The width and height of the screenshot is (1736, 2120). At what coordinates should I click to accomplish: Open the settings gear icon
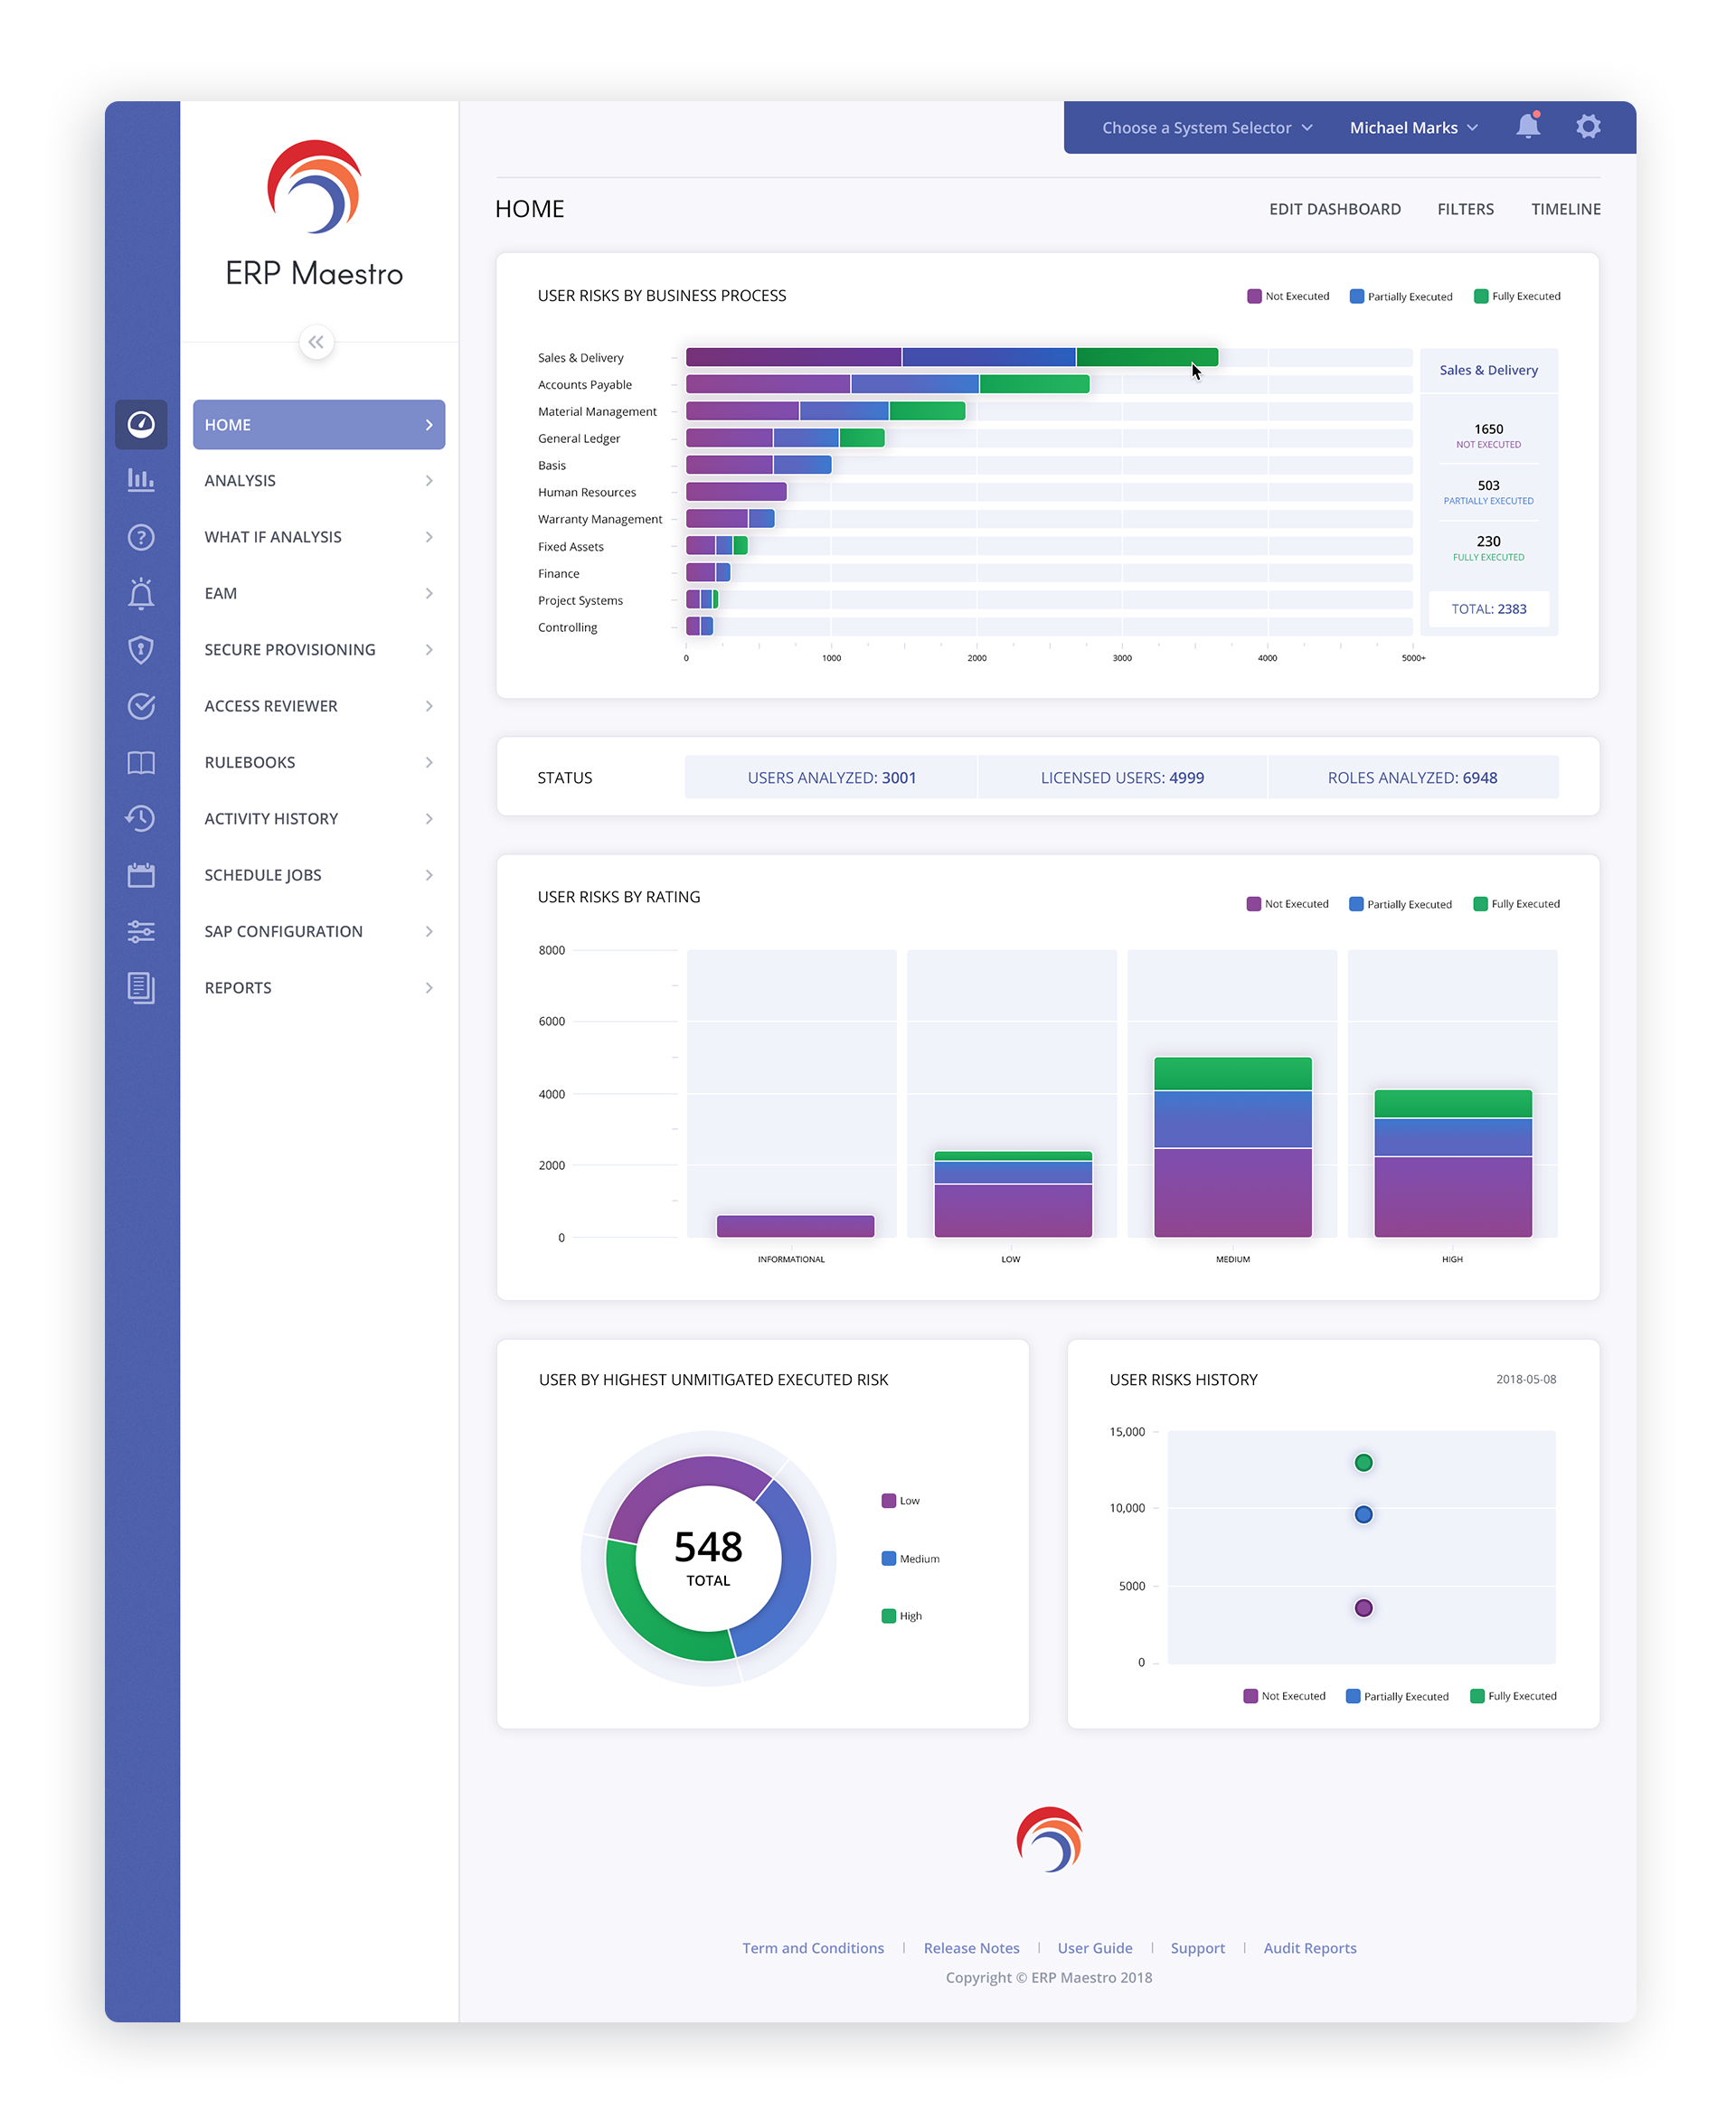[1588, 127]
